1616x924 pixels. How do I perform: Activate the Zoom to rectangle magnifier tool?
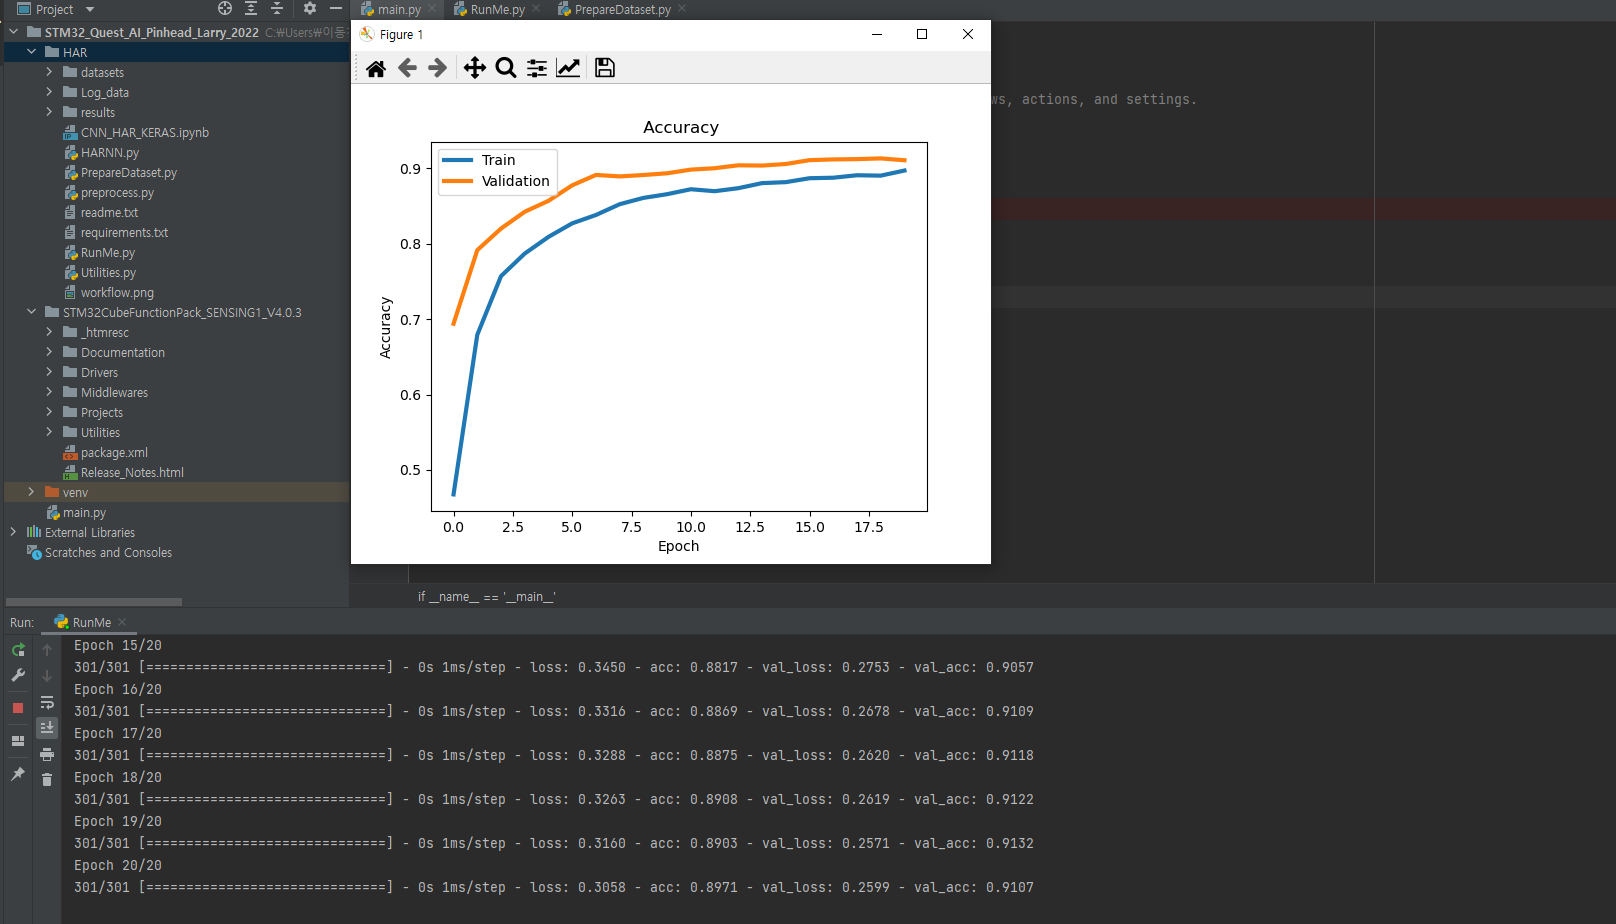click(506, 68)
